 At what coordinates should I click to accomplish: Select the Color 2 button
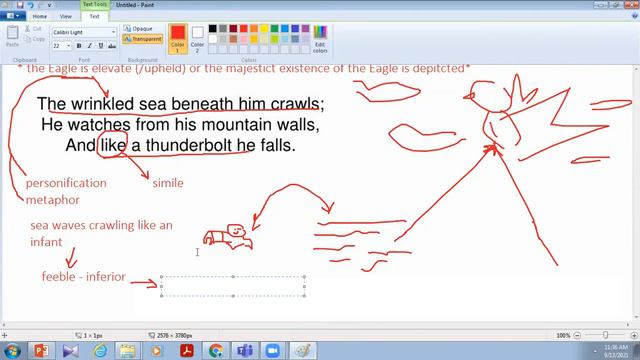click(x=197, y=39)
